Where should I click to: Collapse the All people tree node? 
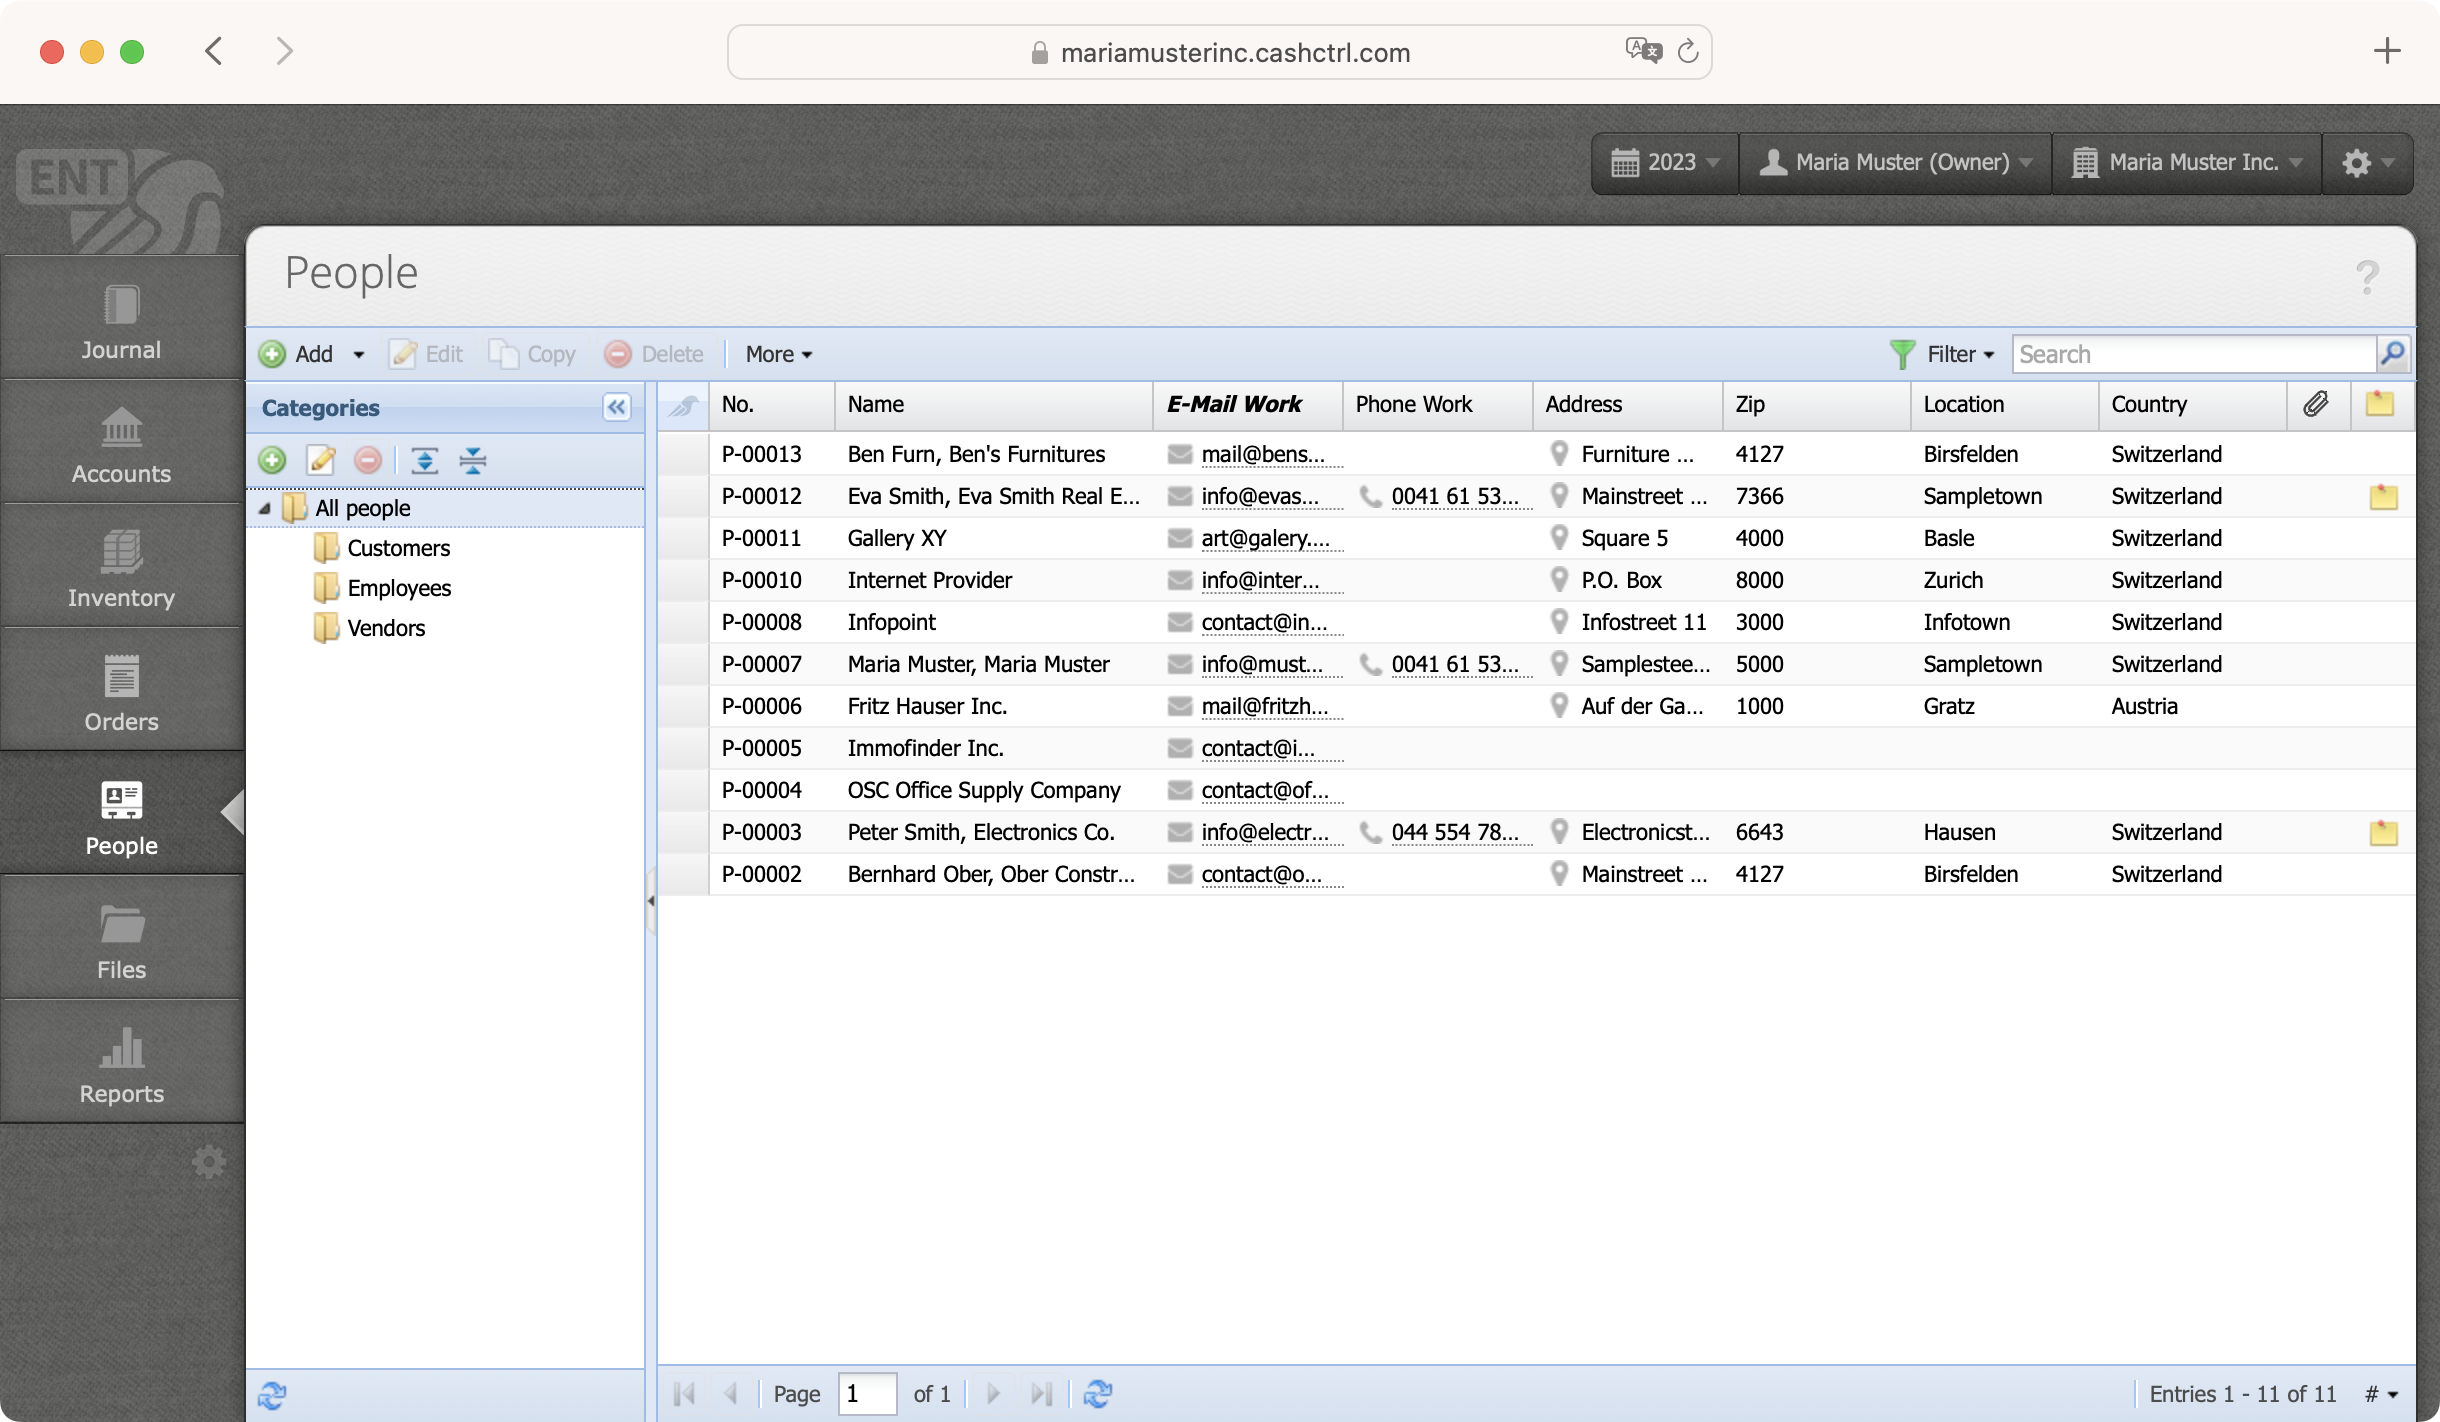[x=265, y=508]
